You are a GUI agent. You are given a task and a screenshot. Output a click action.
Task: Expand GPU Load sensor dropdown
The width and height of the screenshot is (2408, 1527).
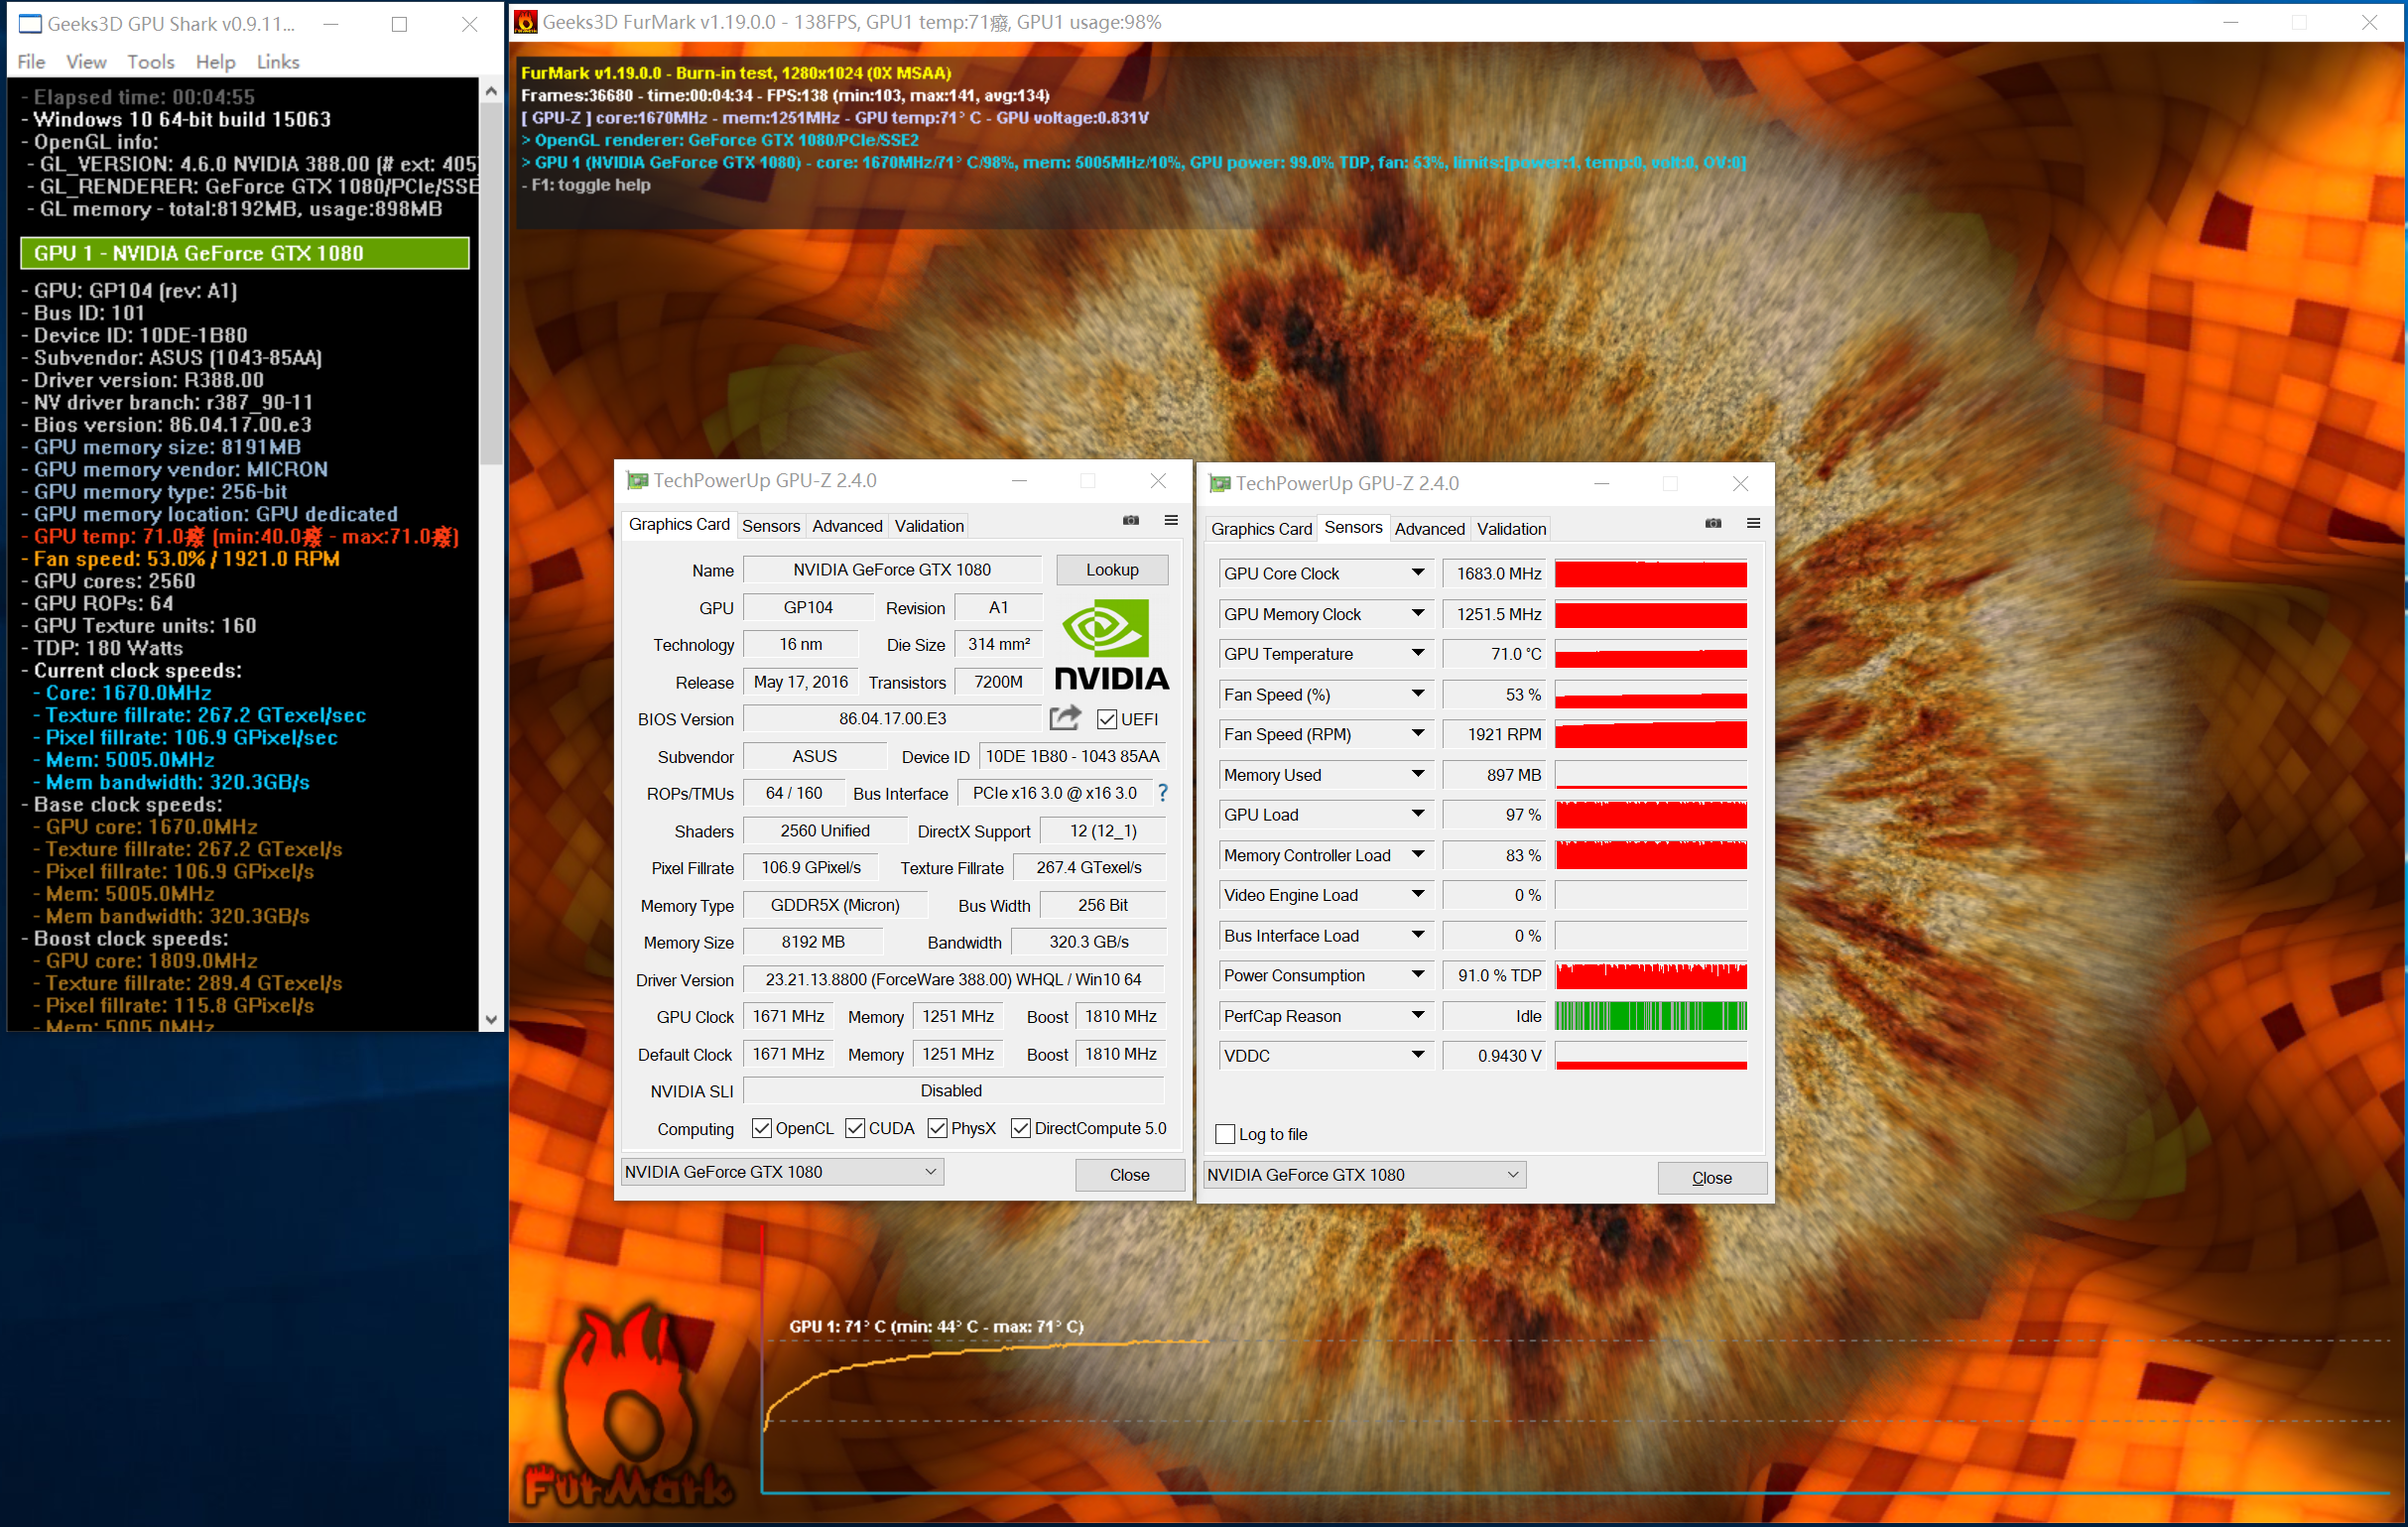click(1418, 814)
